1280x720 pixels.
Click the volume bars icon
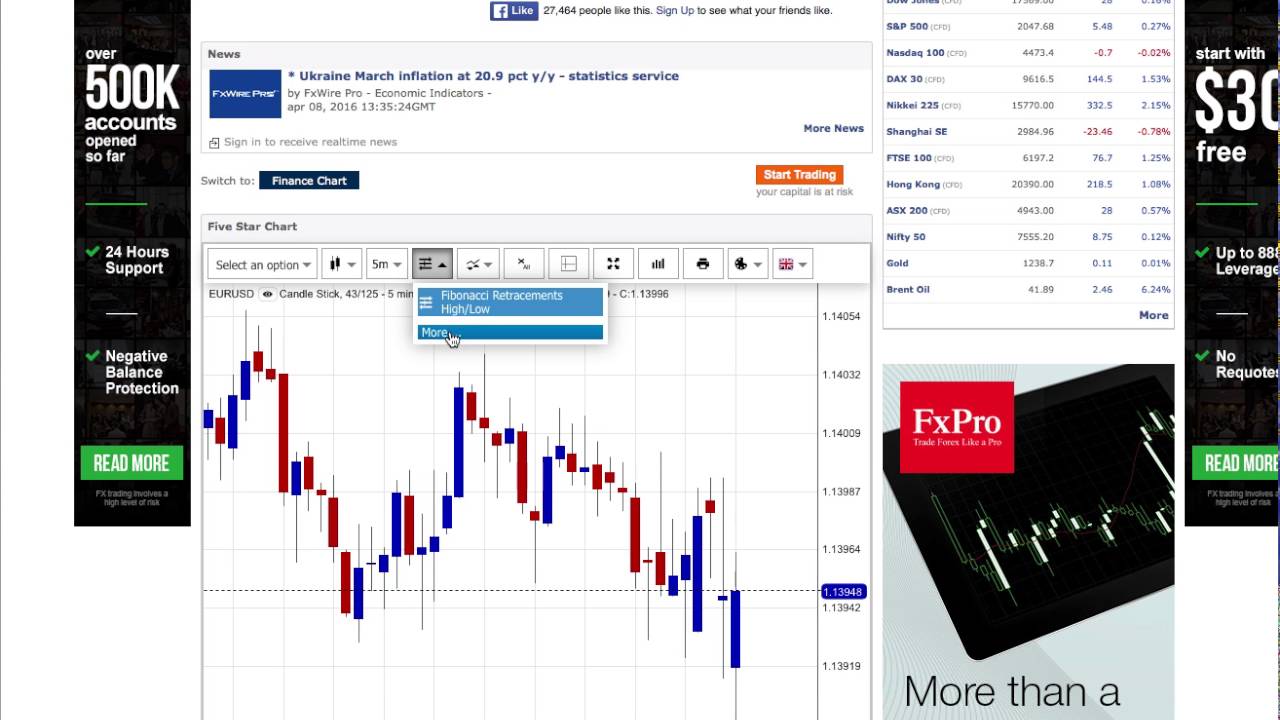tap(658, 264)
